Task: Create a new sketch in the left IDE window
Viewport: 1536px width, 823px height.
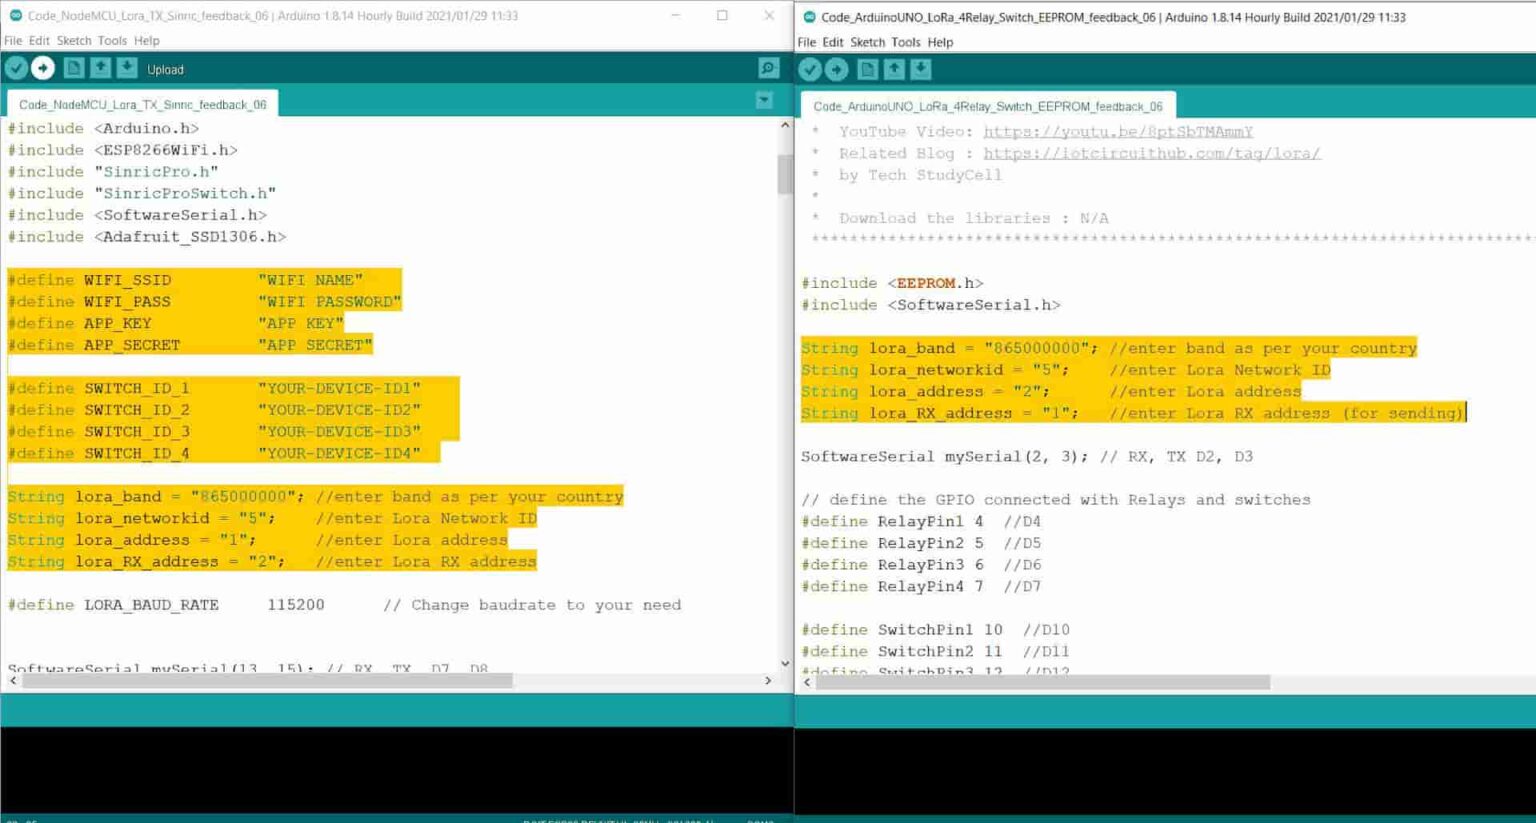Action: point(72,68)
